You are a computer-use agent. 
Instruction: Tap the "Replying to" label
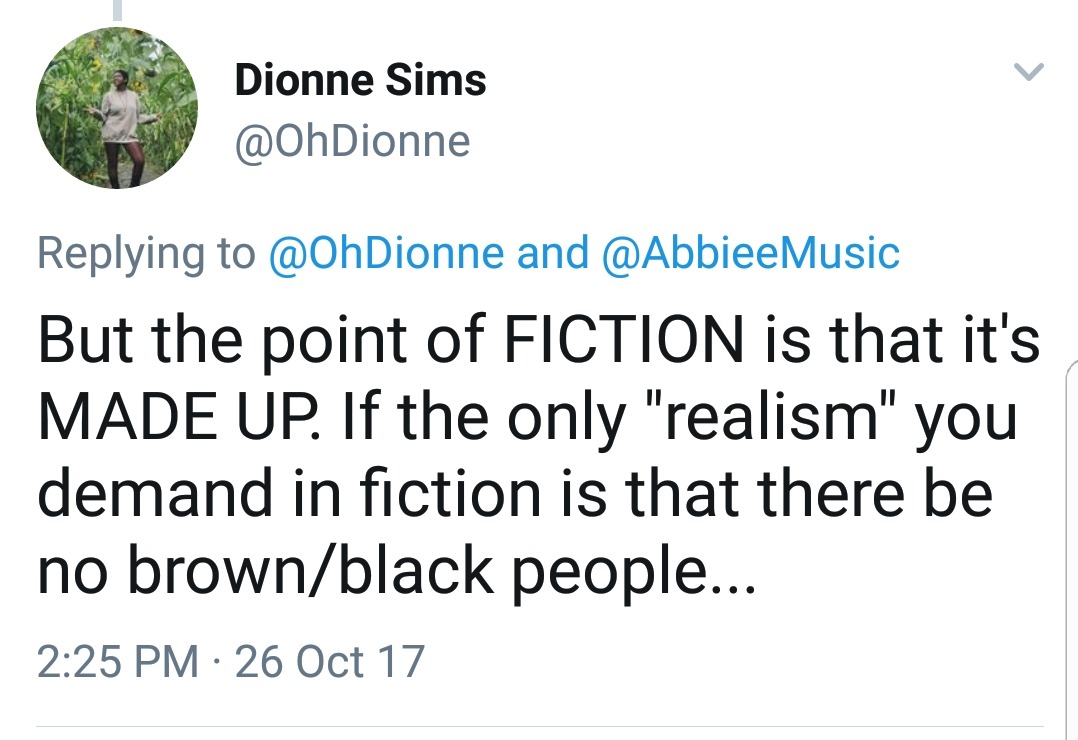tap(146, 253)
